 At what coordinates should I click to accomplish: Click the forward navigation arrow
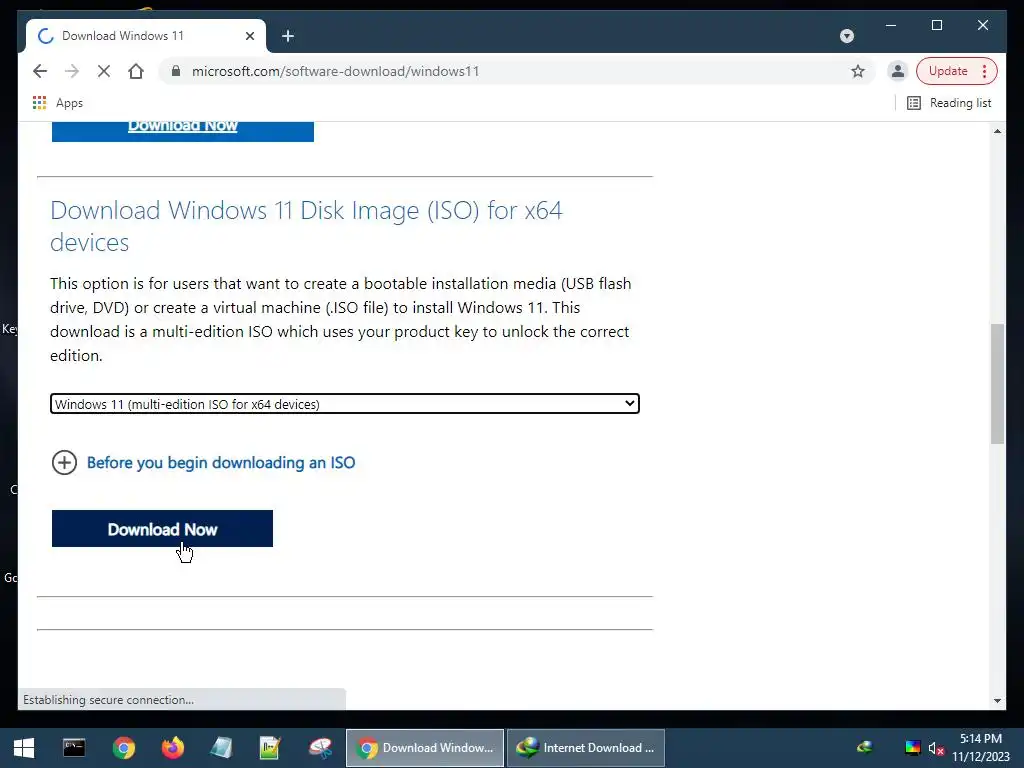72,71
